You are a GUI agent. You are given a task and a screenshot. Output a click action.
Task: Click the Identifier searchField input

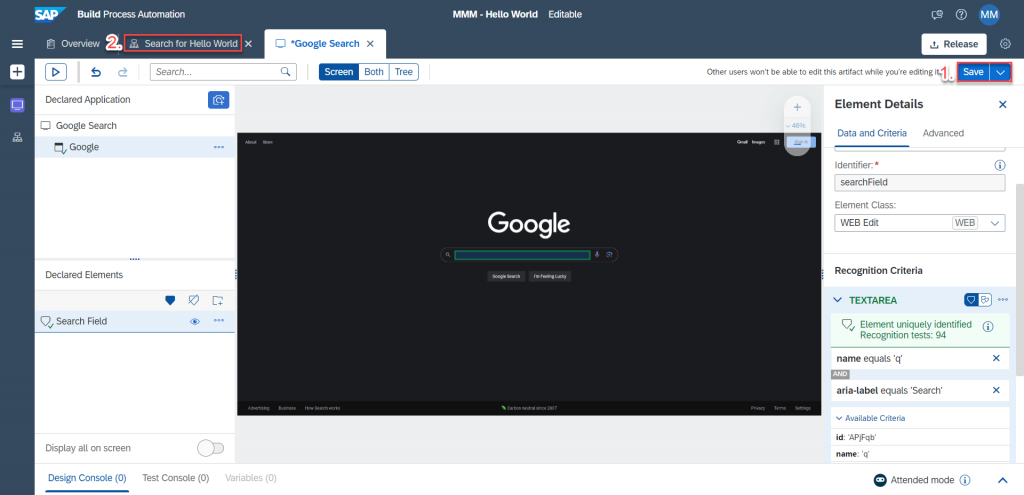point(920,183)
